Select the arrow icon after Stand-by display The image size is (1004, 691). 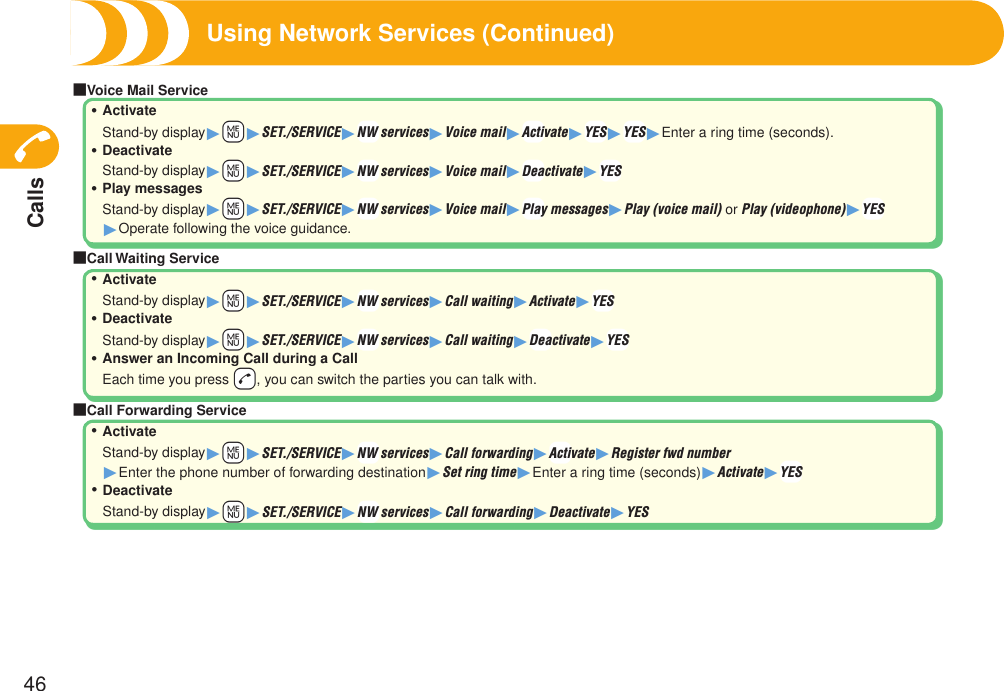213,132
